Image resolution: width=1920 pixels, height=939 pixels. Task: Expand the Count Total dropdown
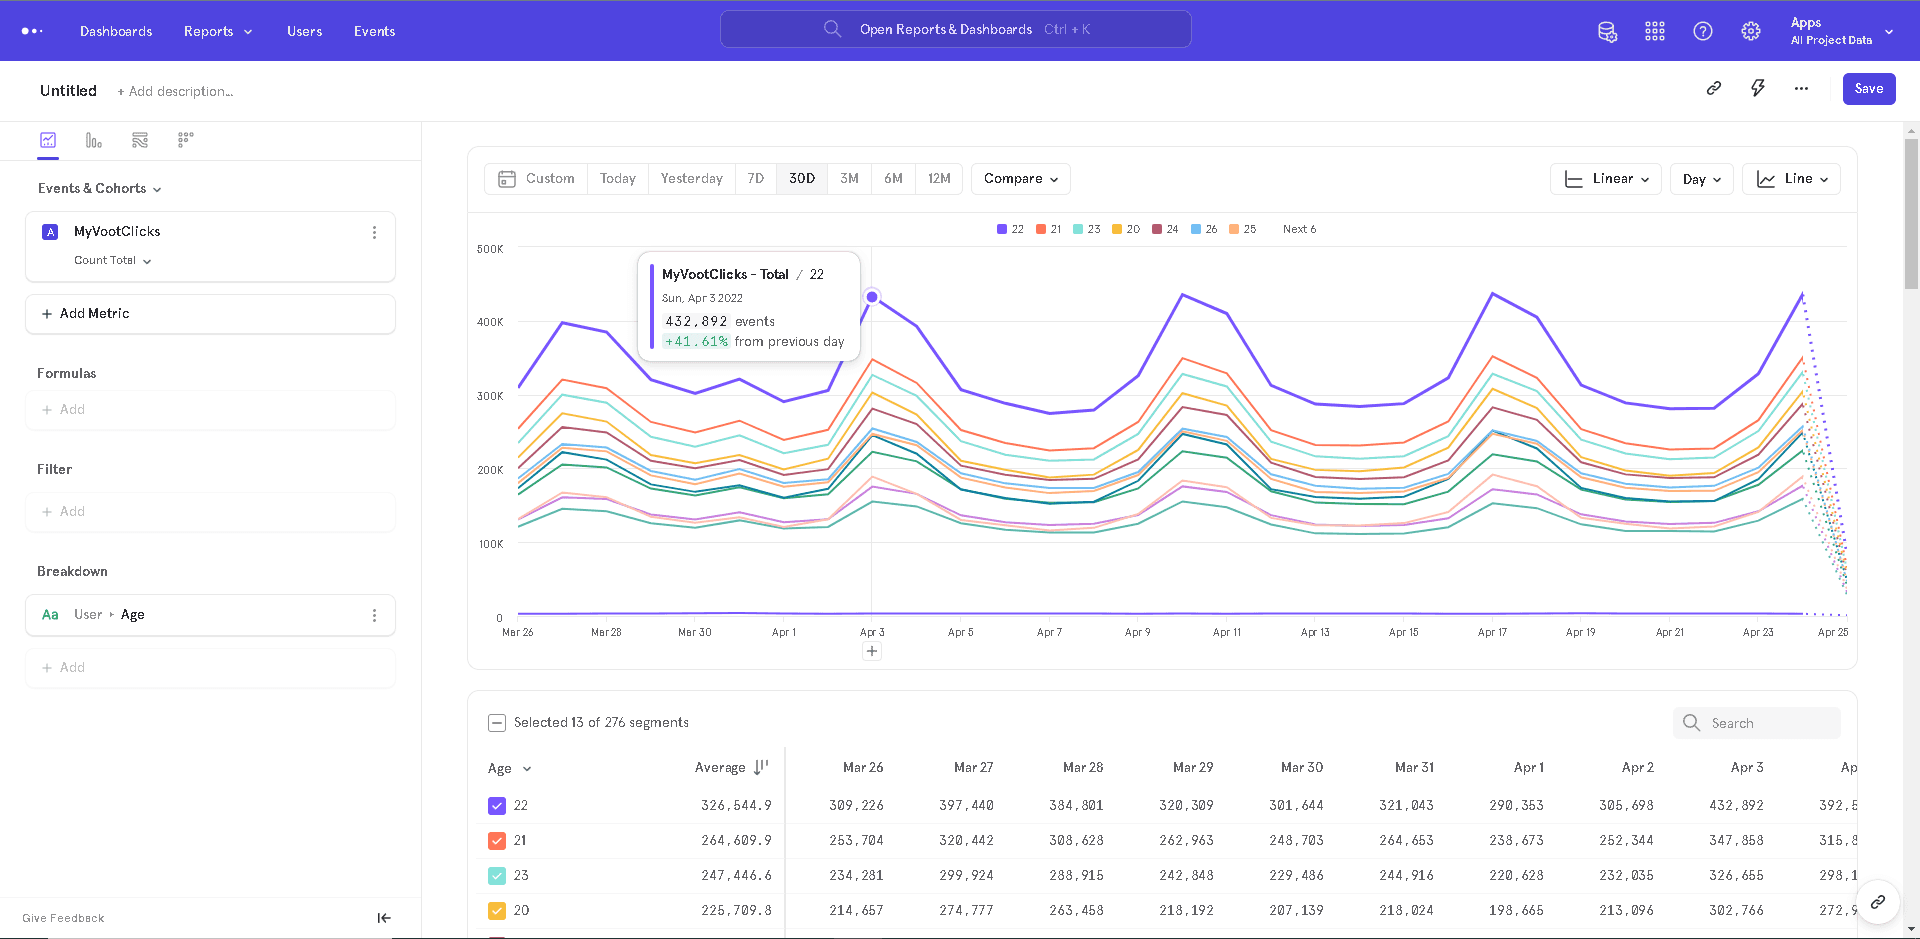[x=113, y=260]
